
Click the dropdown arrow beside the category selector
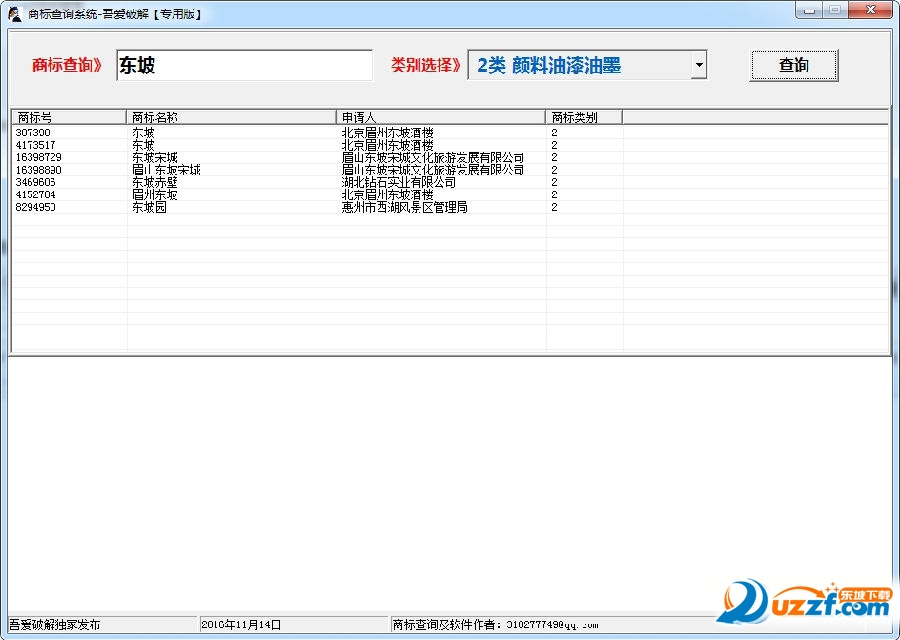click(x=698, y=64)
